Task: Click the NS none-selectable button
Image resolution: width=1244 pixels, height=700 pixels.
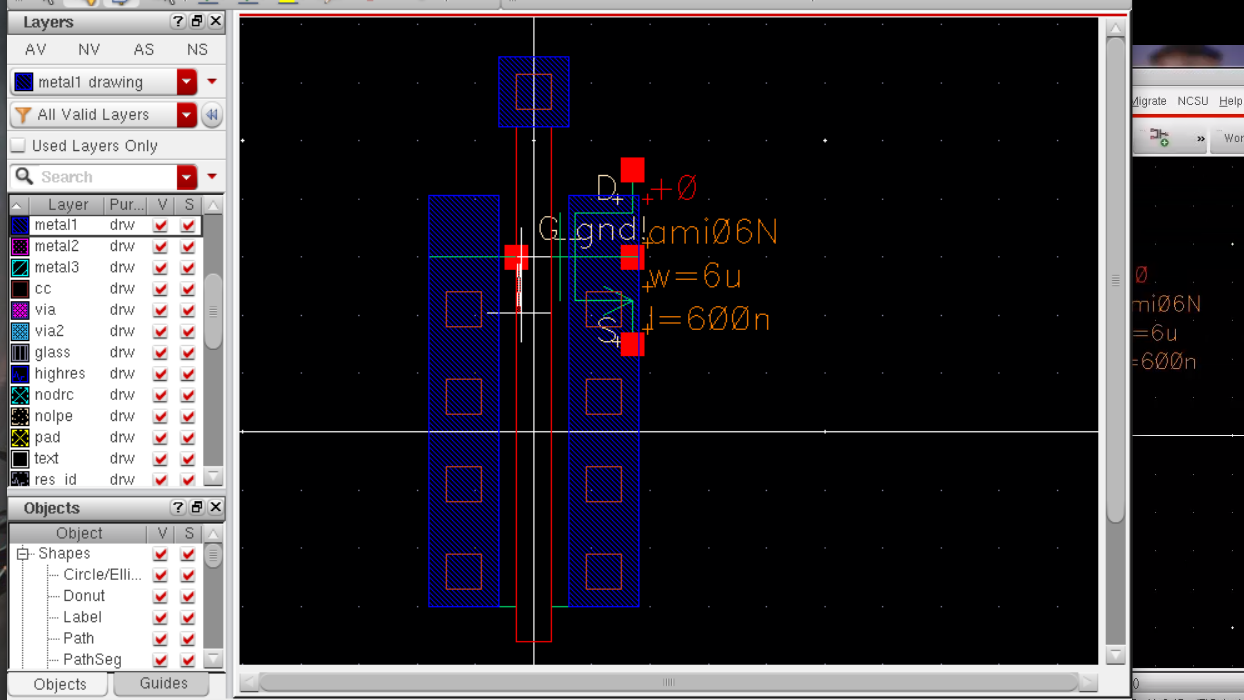Action: (197, 49)
